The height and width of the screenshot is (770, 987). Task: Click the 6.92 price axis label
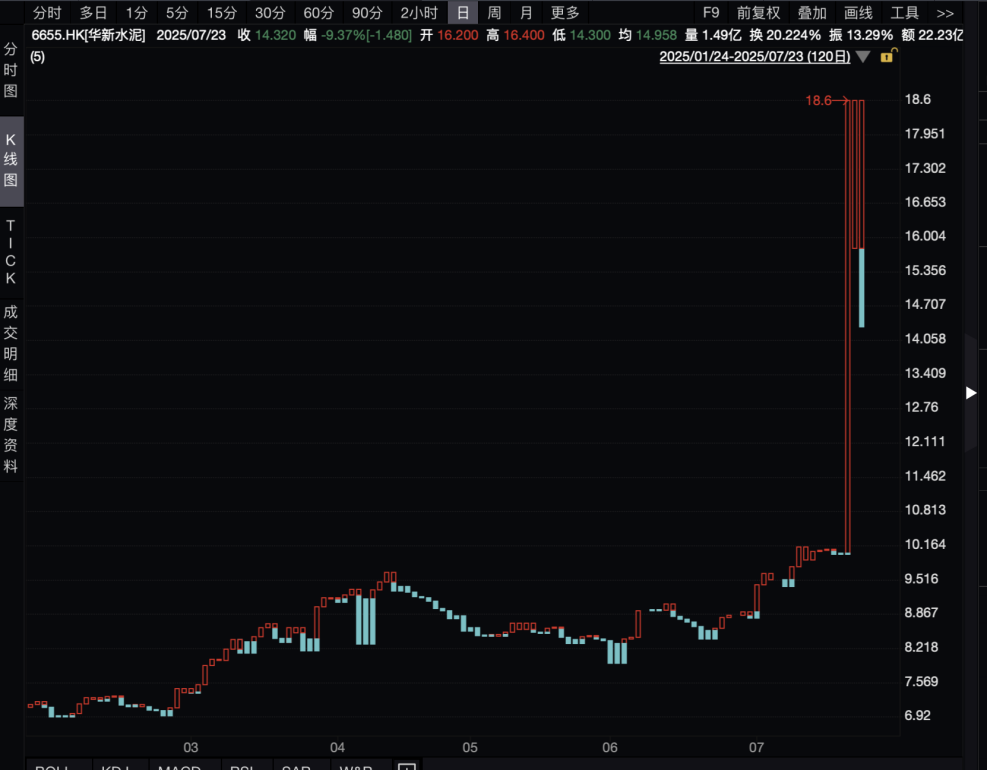917,715
